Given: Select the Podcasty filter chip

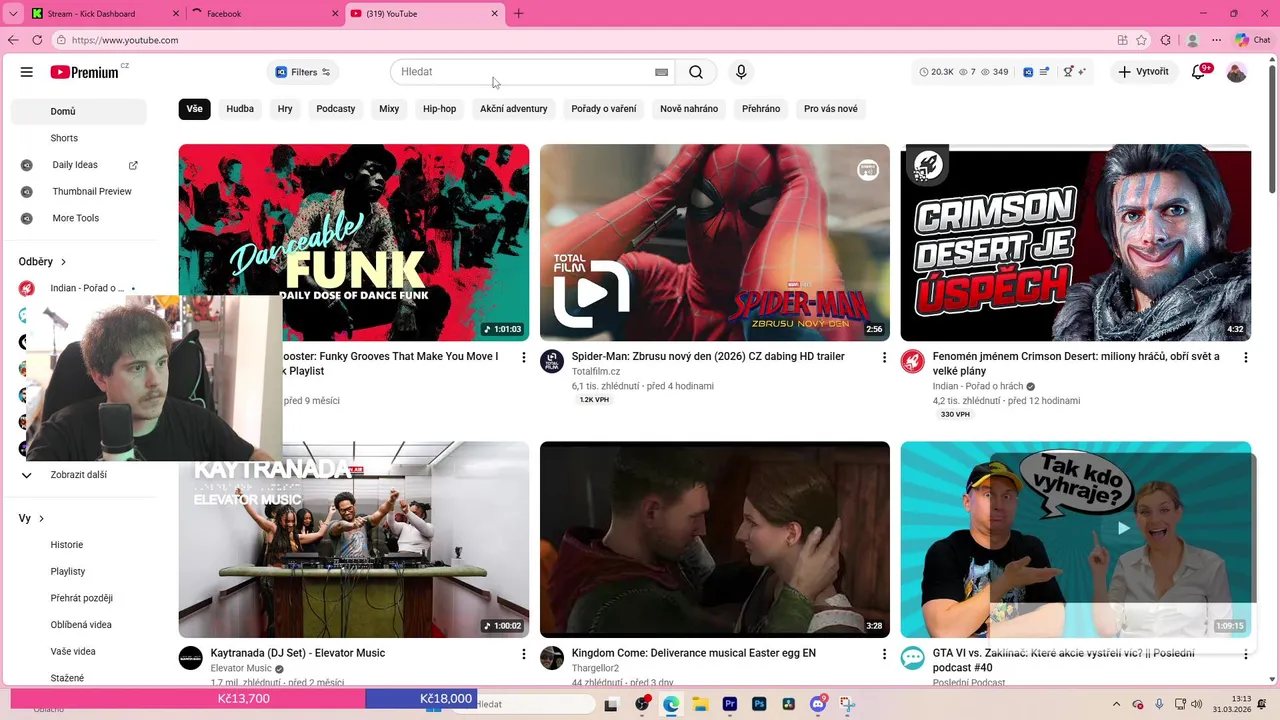Looking at the screenshot, I should tap(336, 109).
